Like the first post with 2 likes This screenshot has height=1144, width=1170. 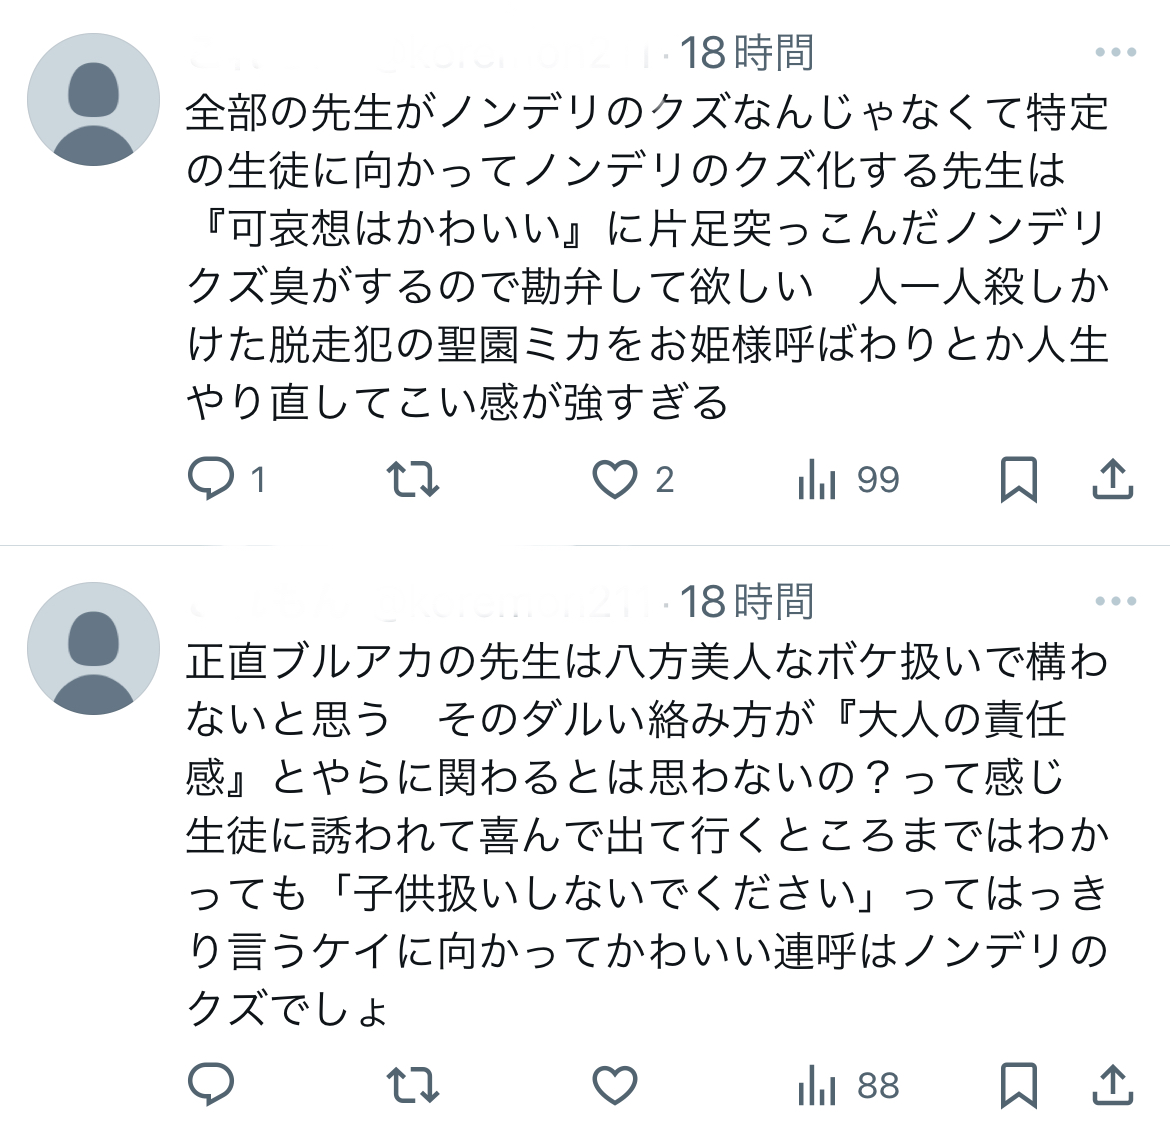615,480
